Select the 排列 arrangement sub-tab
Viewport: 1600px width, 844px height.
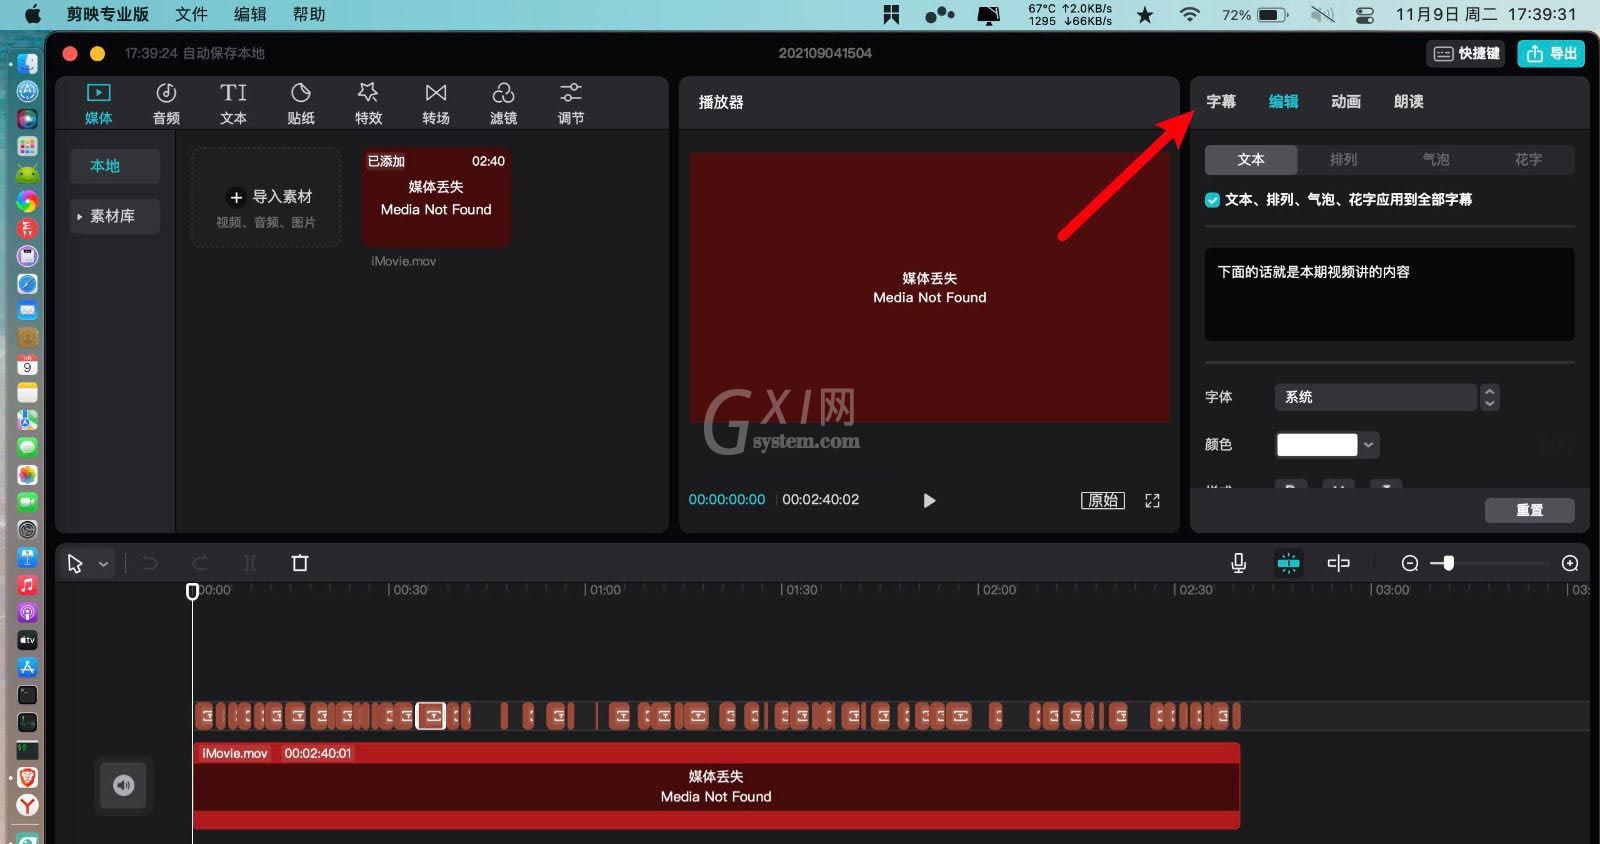click(1343, 159)
